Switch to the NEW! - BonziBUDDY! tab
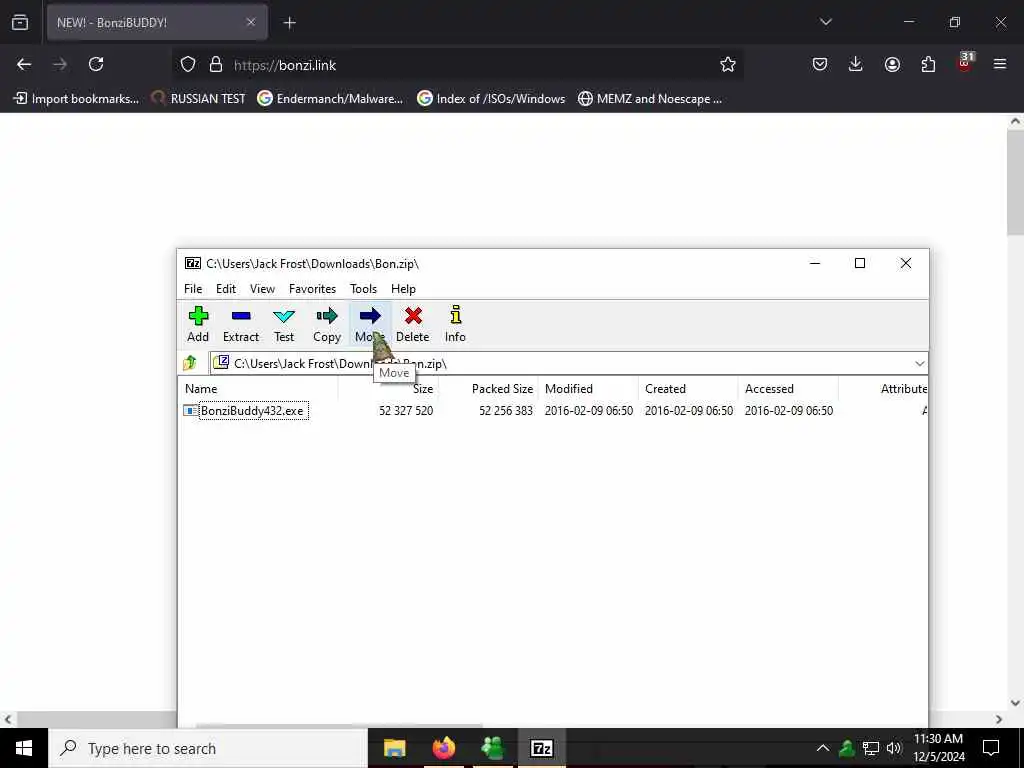The image size is (1024, 768). [x=157, y=22]
